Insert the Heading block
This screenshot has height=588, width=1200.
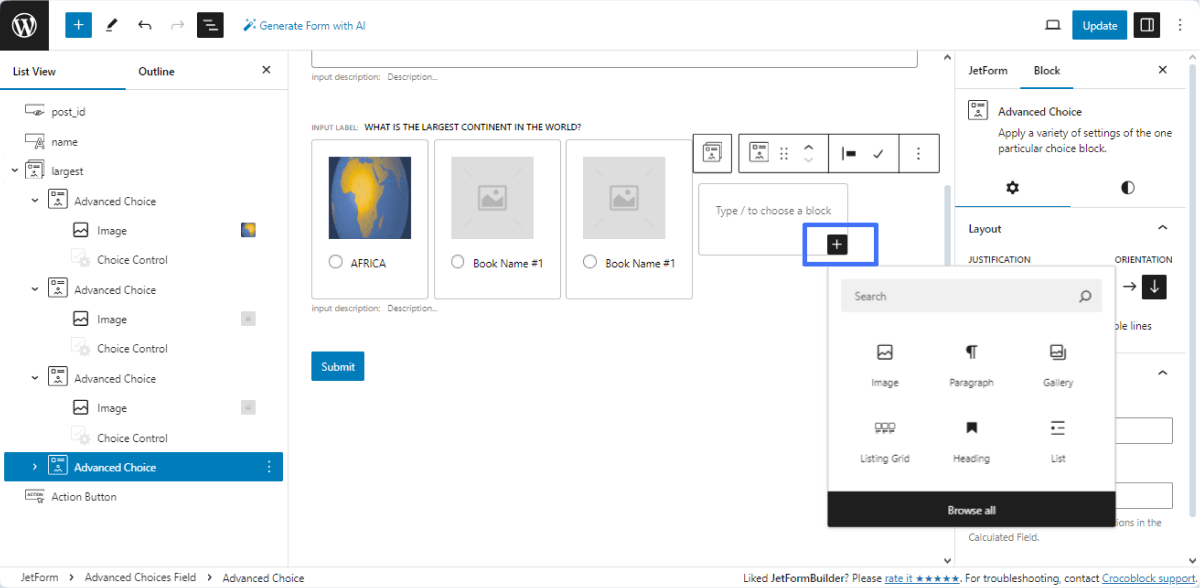tap(971, 441)
